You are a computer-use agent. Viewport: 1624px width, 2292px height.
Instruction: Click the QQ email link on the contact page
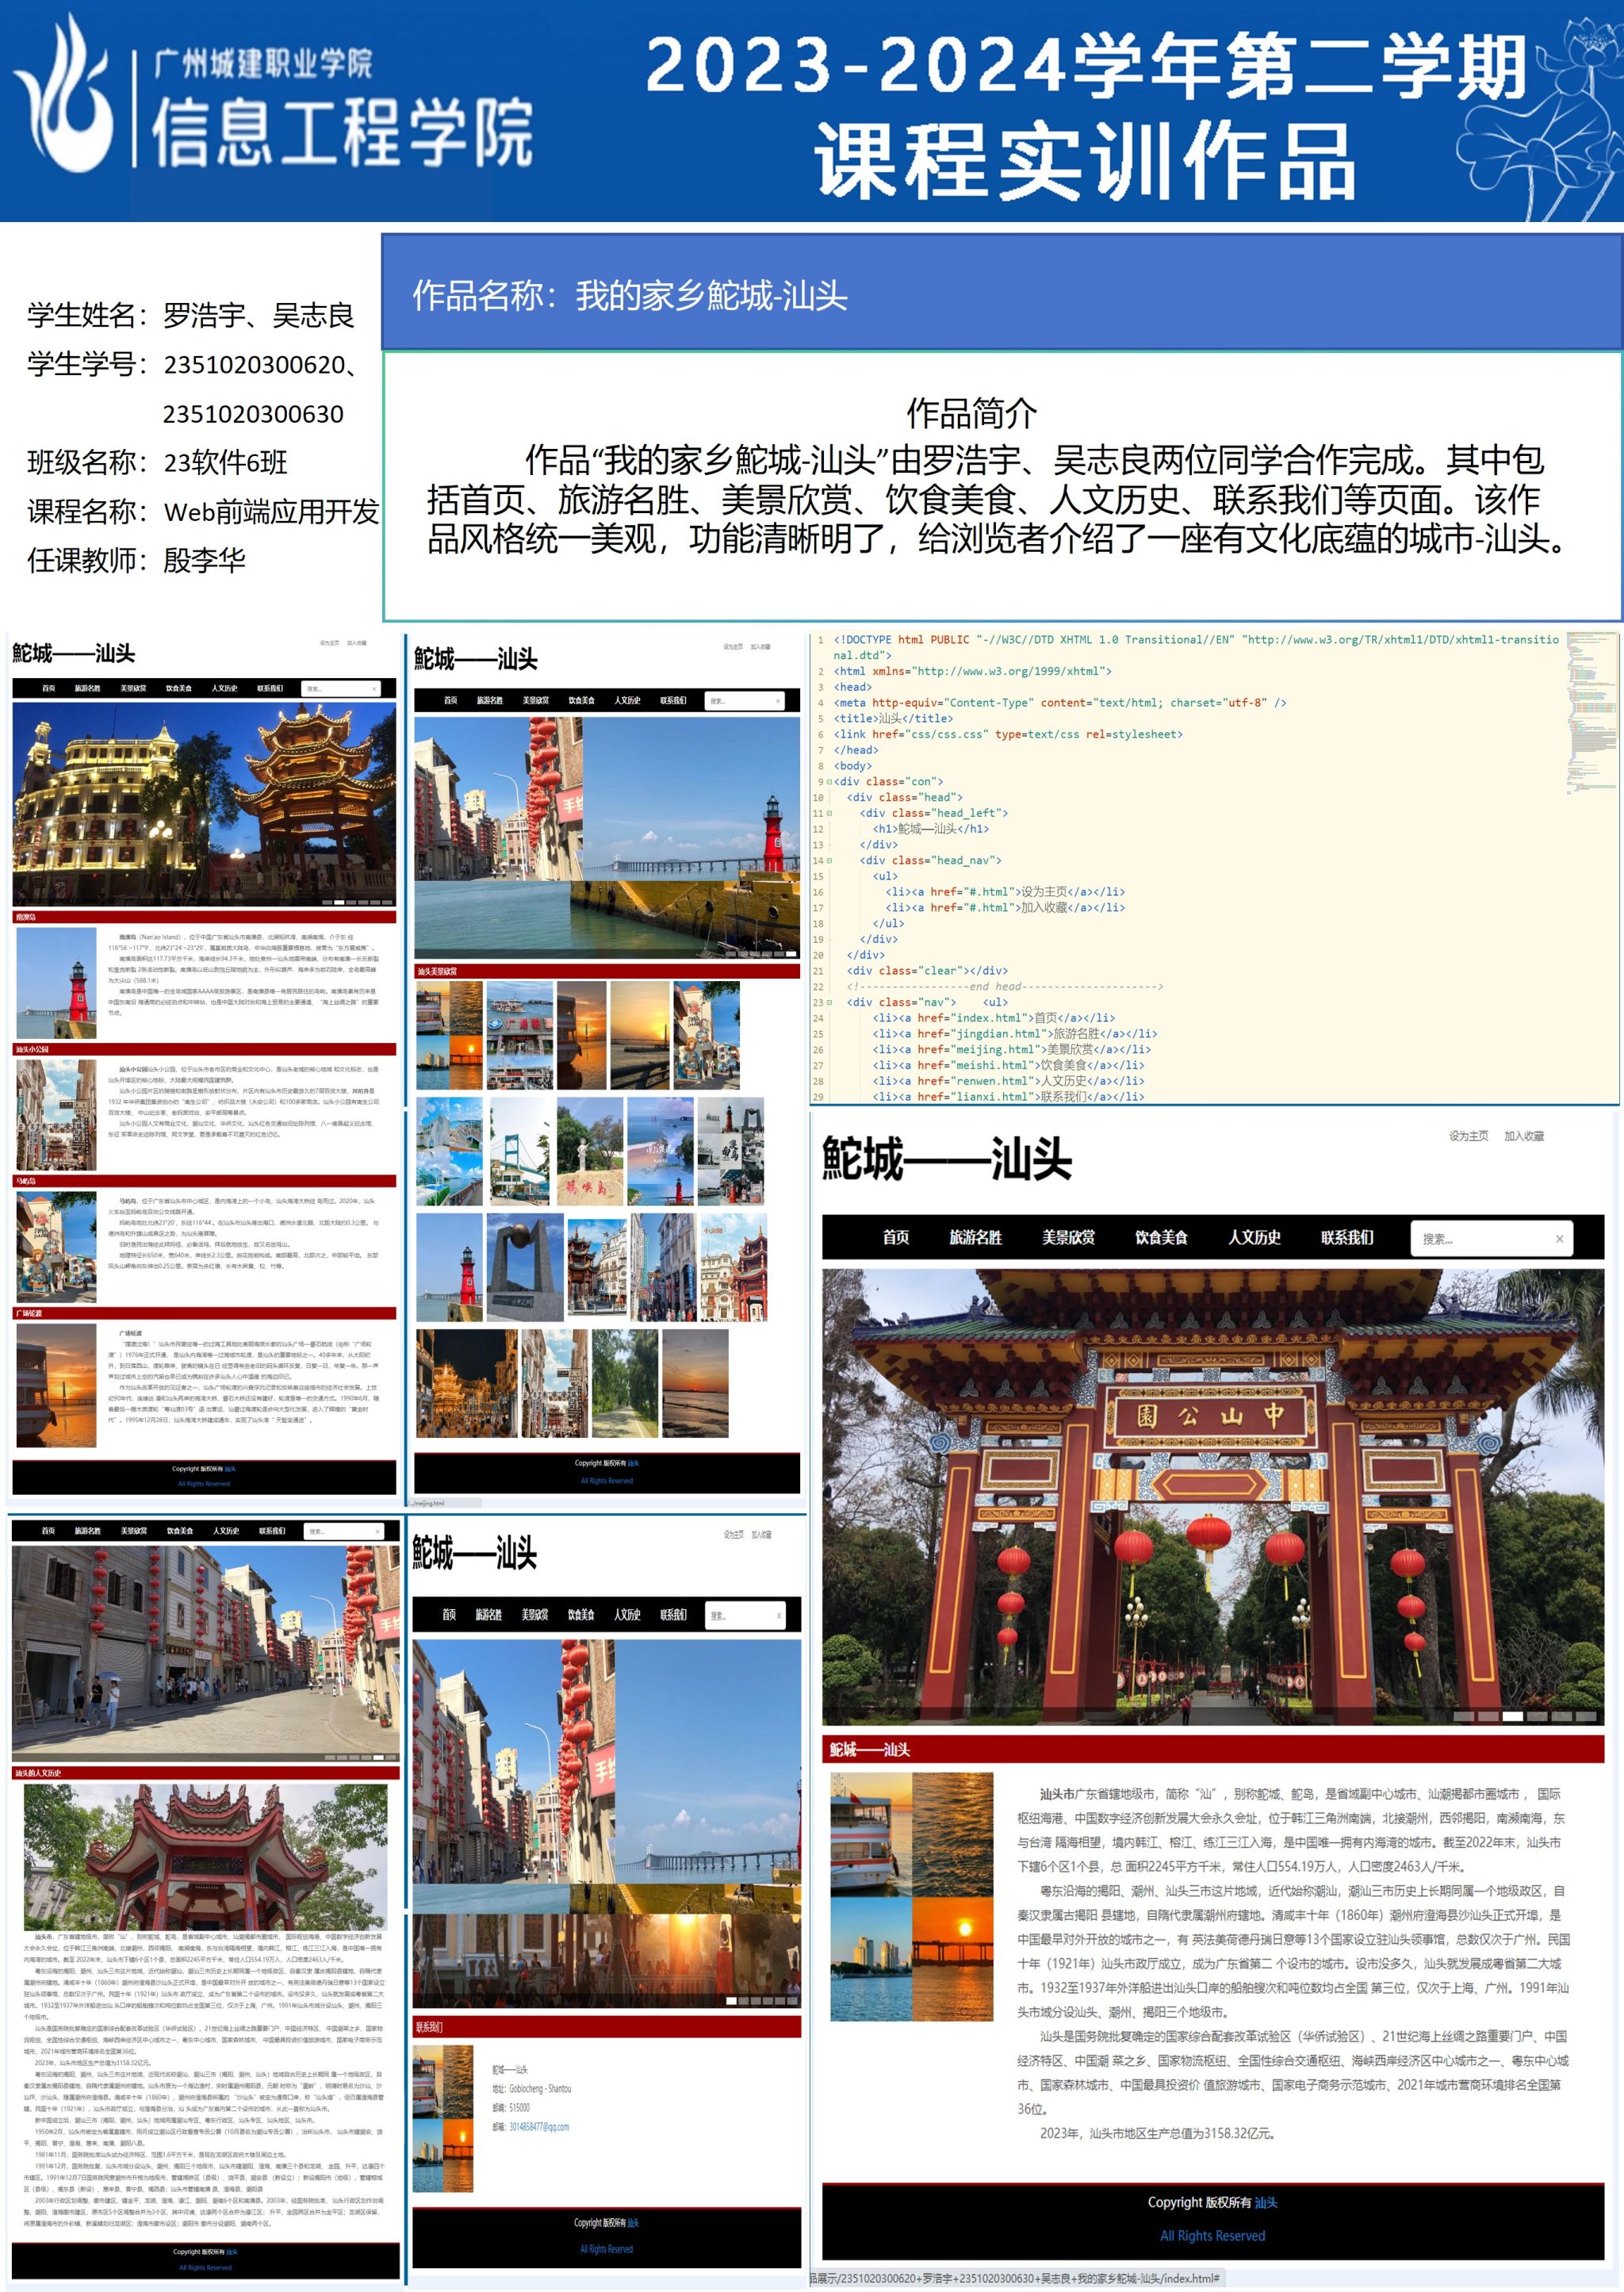(539, 2127)
